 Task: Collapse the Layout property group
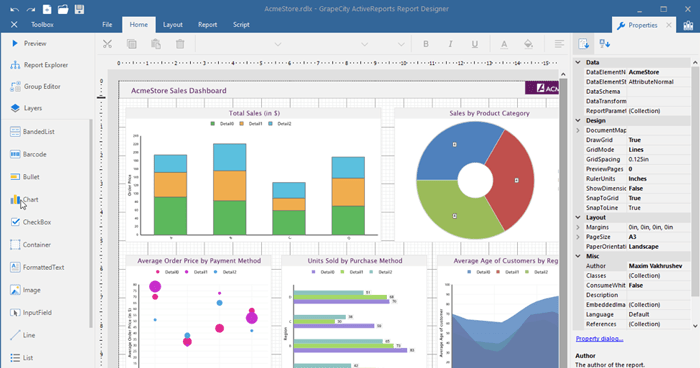[578, 217]
